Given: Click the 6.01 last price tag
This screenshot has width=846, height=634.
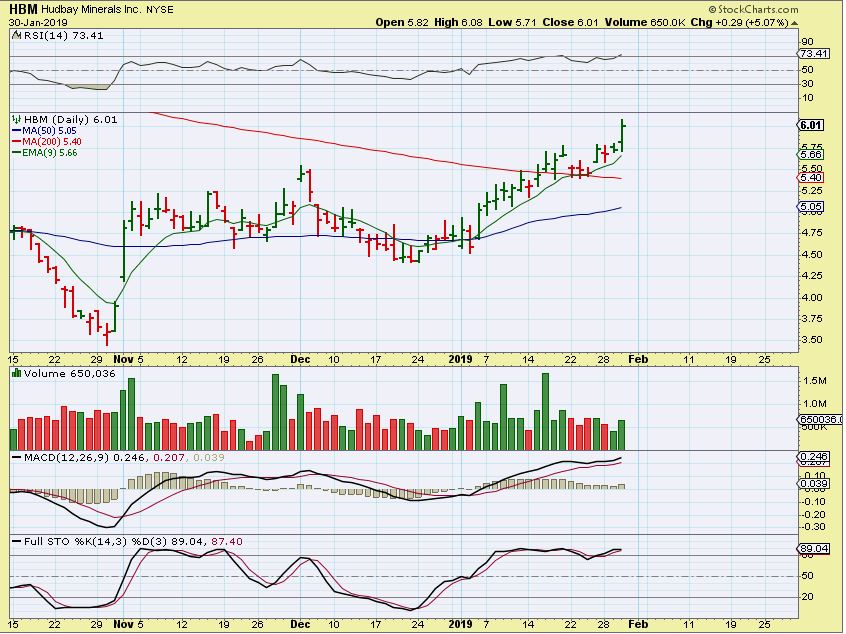Looking at the screenshot, I should (x=811, y=125).
